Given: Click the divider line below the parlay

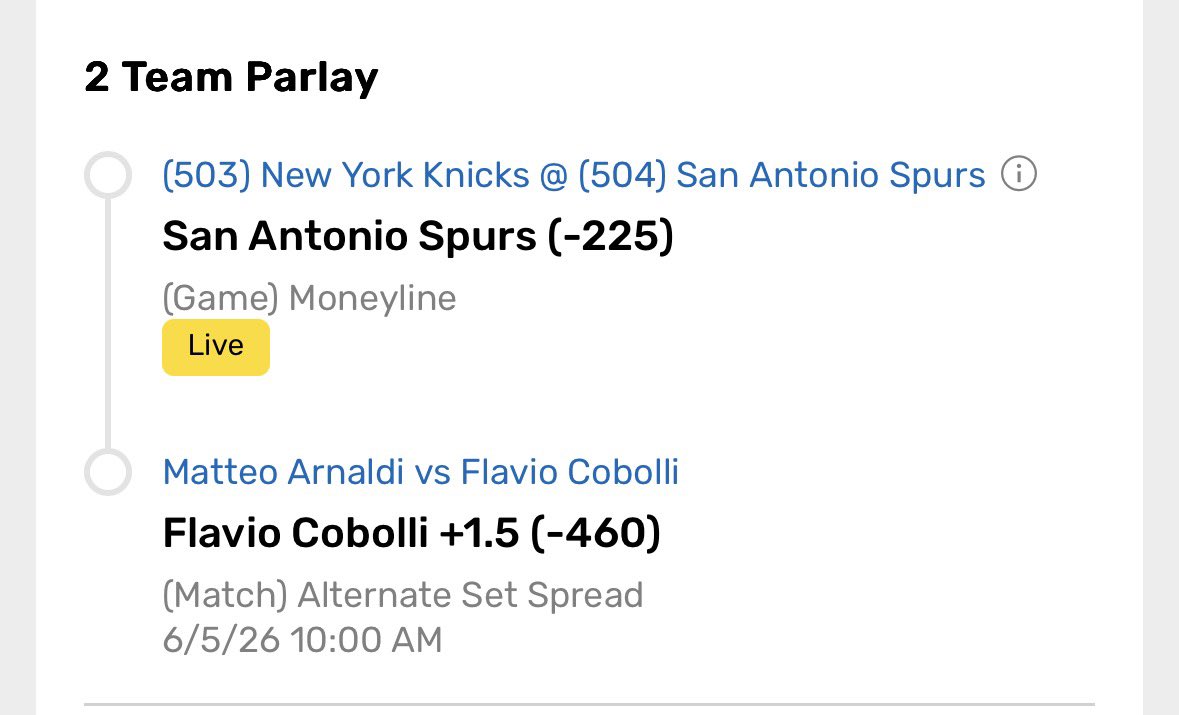Looking at the screenshot, I should pos(590,705).
